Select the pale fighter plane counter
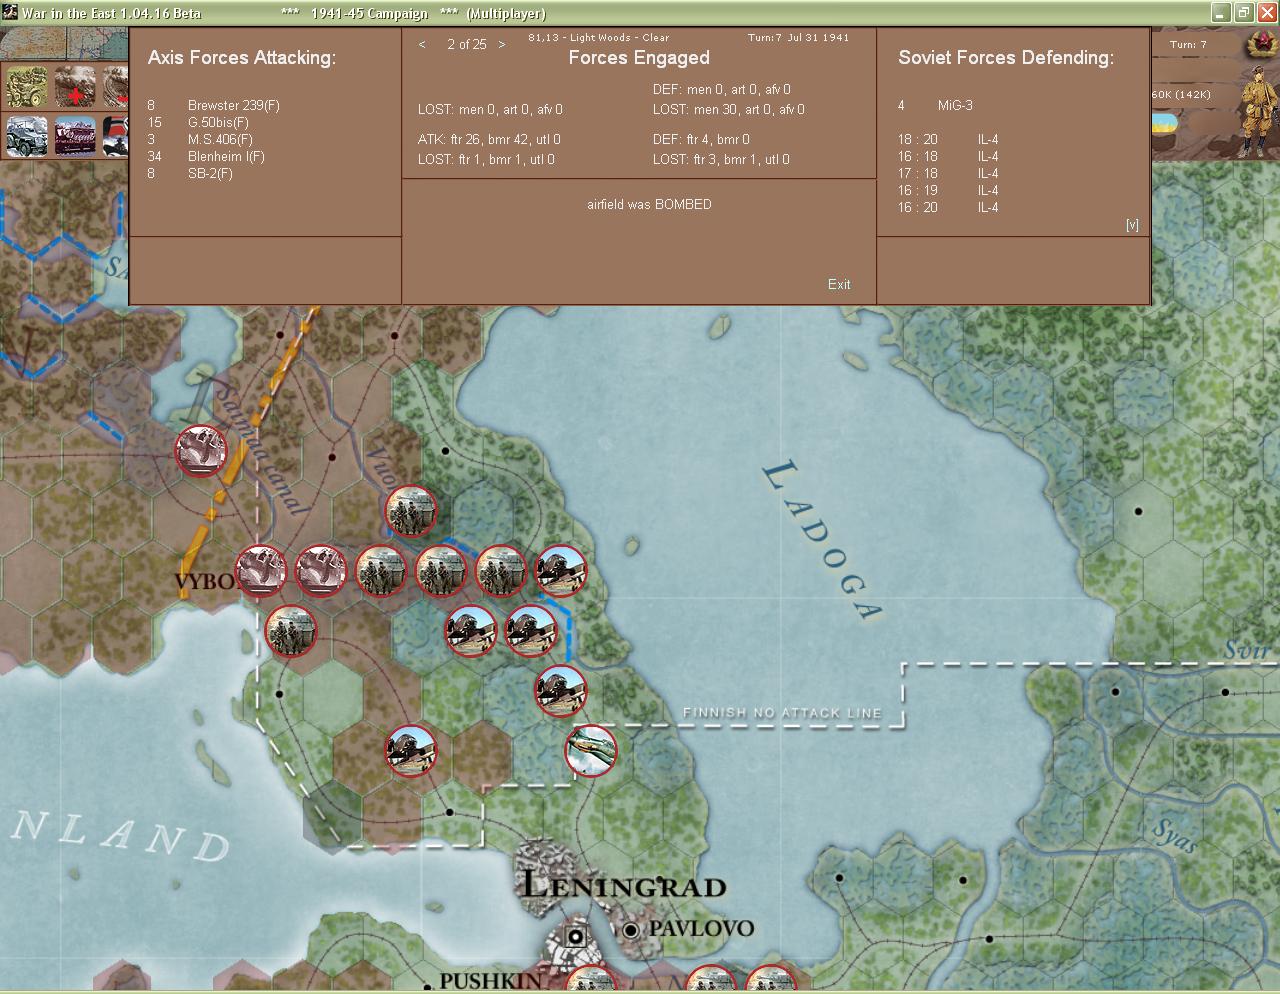The width and height of the screenshot is (1280, 994). tap(591, 751)
